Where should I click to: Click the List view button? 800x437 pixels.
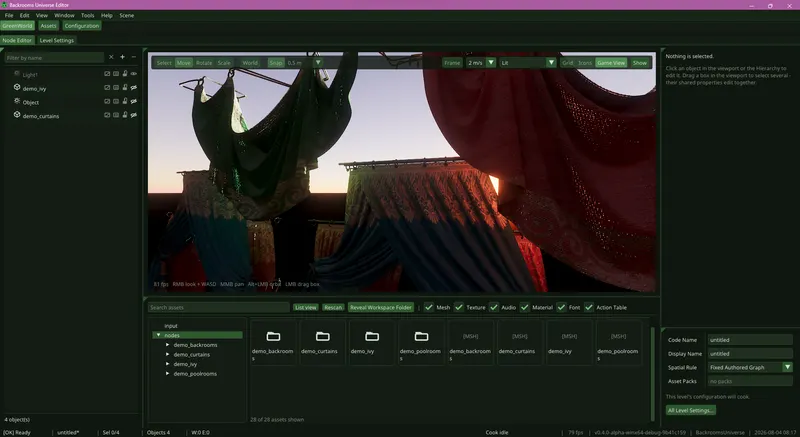[x=306, y=307]
